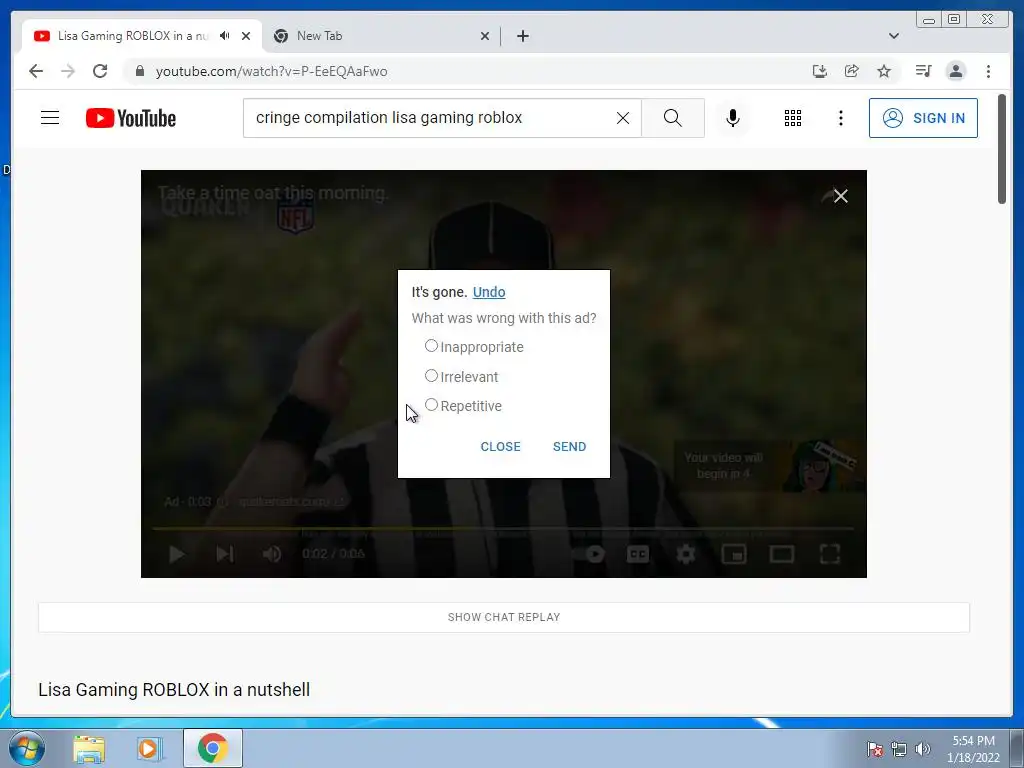Image resolution: width=1024 pixels, height=768 pixels.
Task: Switch to theater mode in player
Action: [x=782, y=554]
